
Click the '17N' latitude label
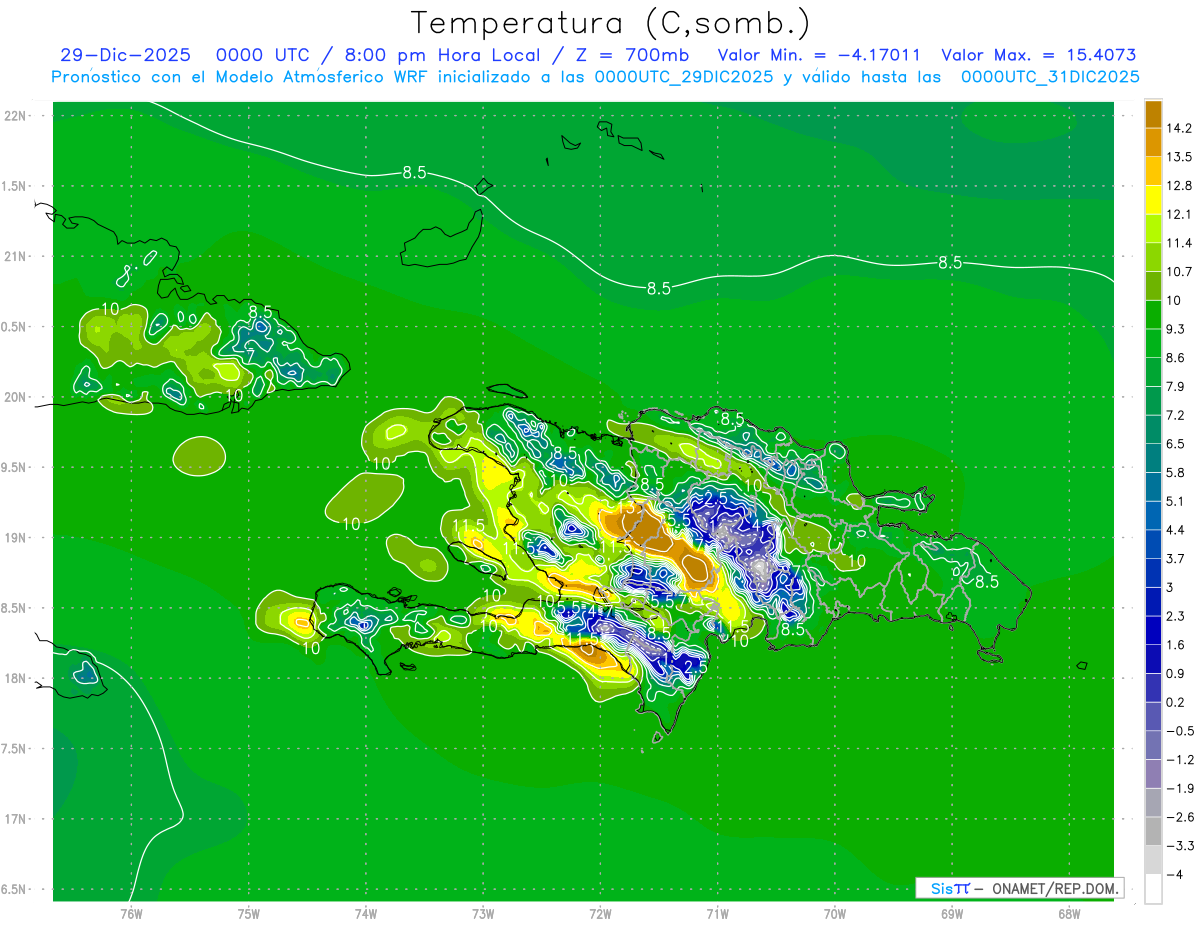point(16,819)
